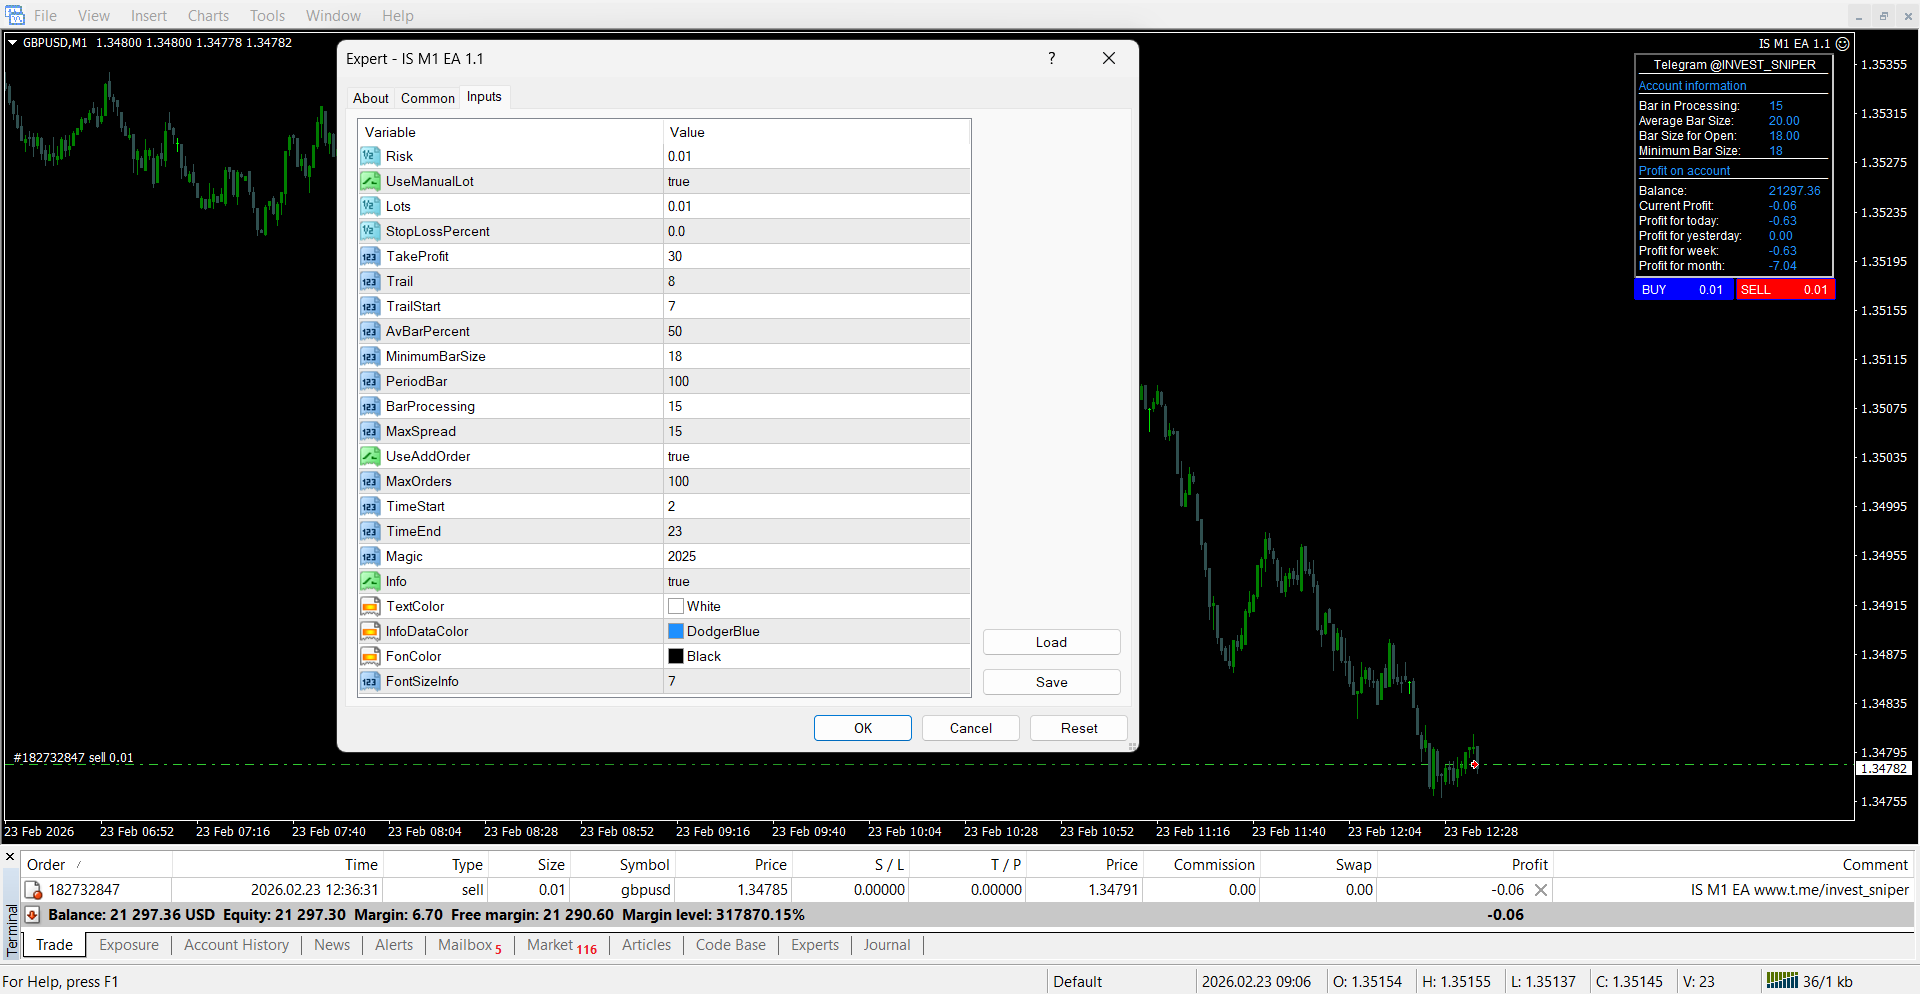
Task: Select the UseAddOrder true value
Action: (679, 456)
